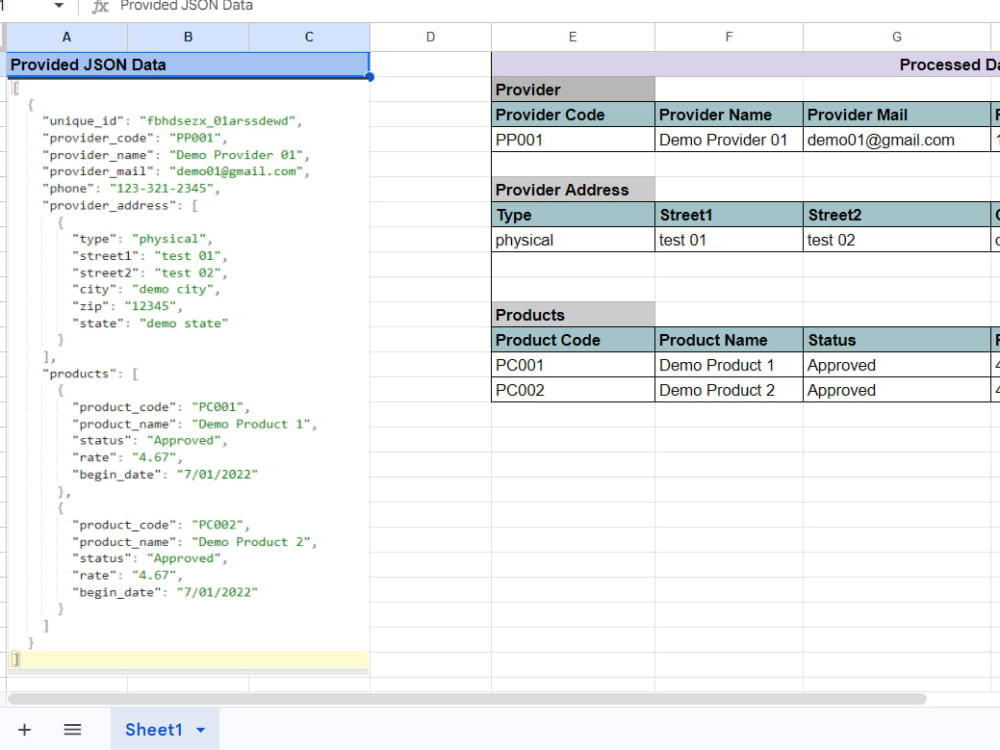The width and height of the screenshot is (1000, 750).
Task: Select column A header
Action: click(x=66, y=37)
